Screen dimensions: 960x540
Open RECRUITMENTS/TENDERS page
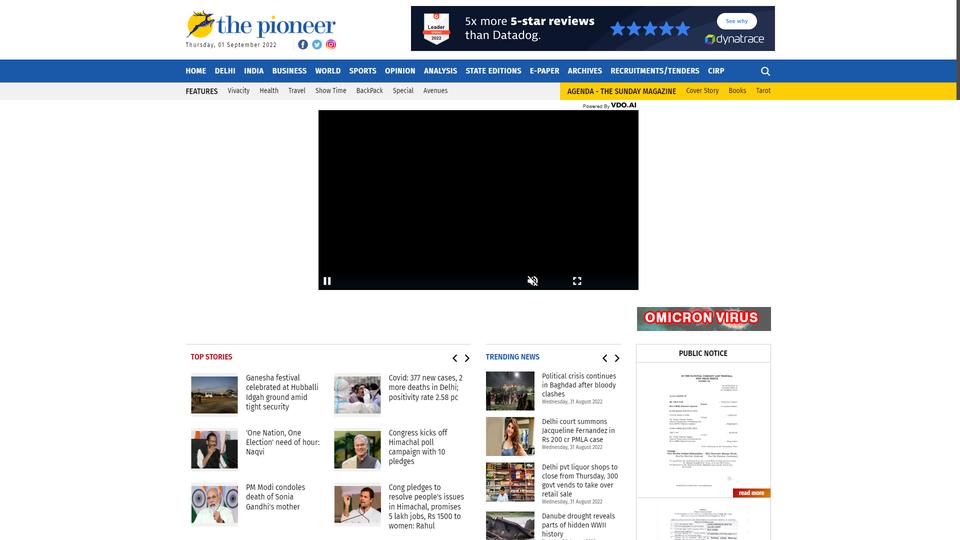(654, 71)
